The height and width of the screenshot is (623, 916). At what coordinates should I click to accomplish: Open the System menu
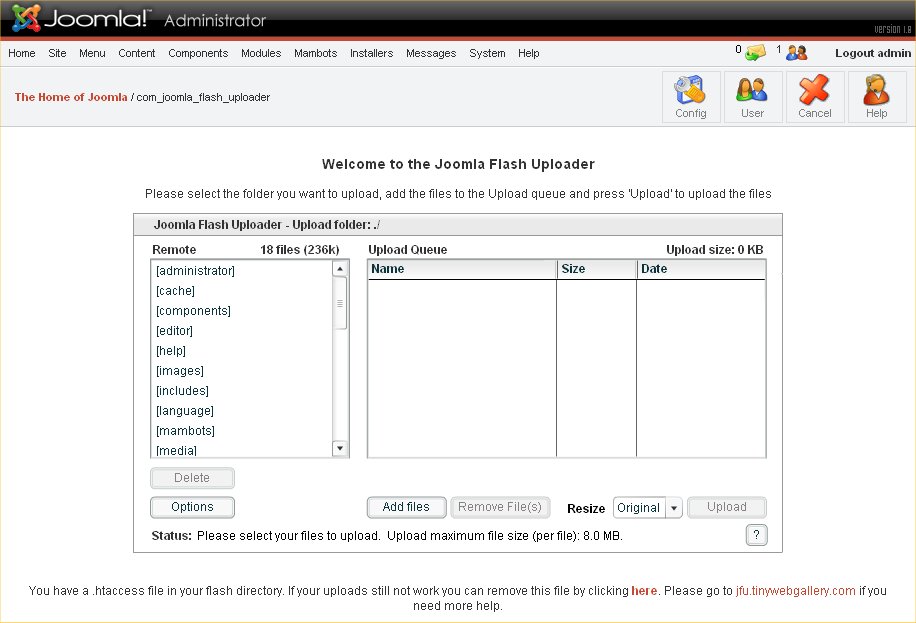tap(487, 53)
